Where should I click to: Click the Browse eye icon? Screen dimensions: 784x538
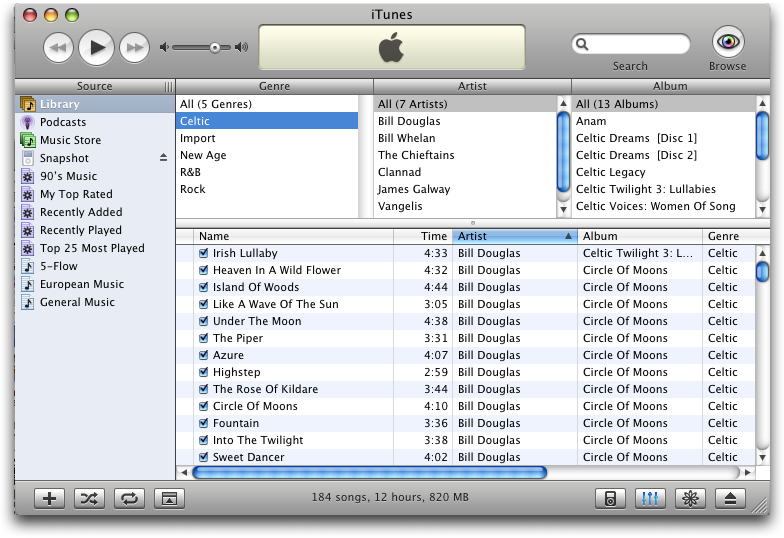pyautogui.click(x=728, y=42)
